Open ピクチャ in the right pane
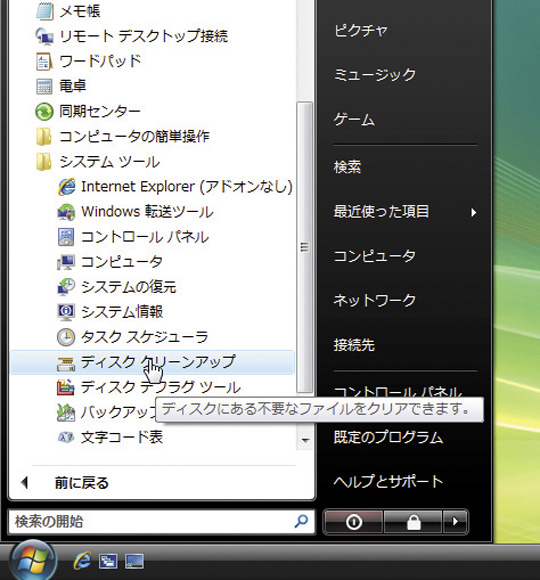Image resolution: width=540 pixels, height=580 pixels. [x=361, y=30]
